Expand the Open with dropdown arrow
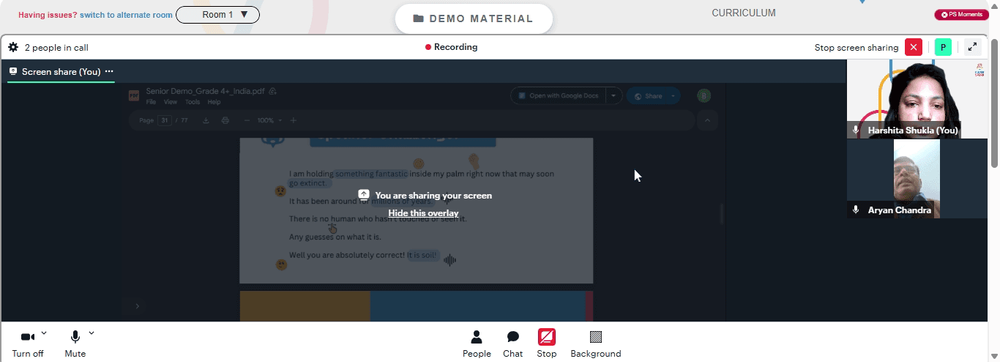Screen dimensions: 1000x362 (x=614, y=96)
